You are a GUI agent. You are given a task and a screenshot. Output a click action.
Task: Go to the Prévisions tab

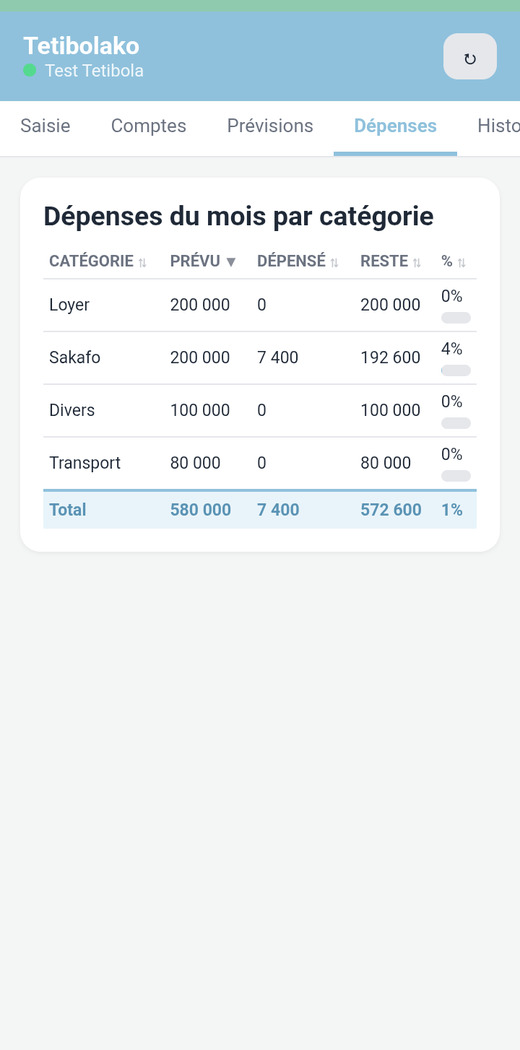click(x=270, y=126)
